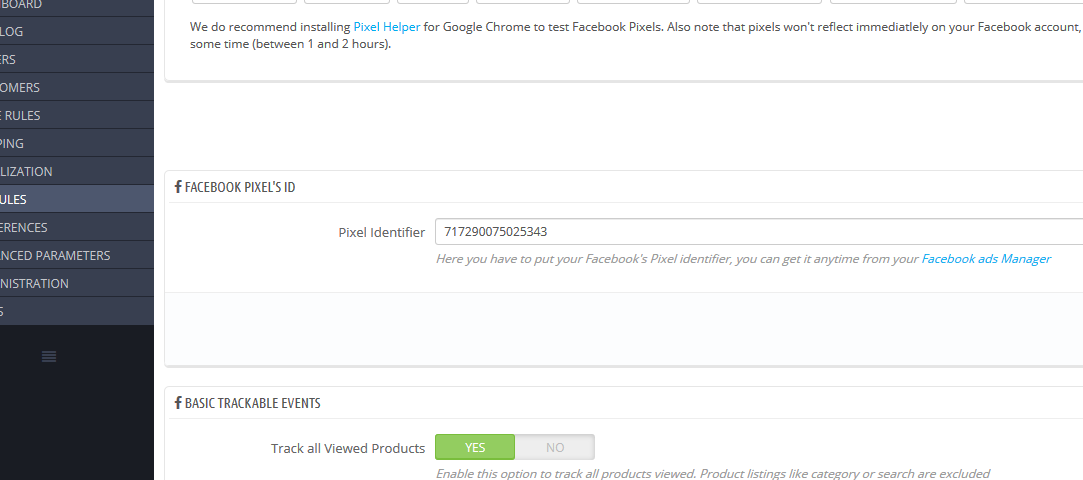The width and height of the screenshot is (1083, 480).
Task: Open Preferences in the sidebar
Action: [x=24, y=228]
